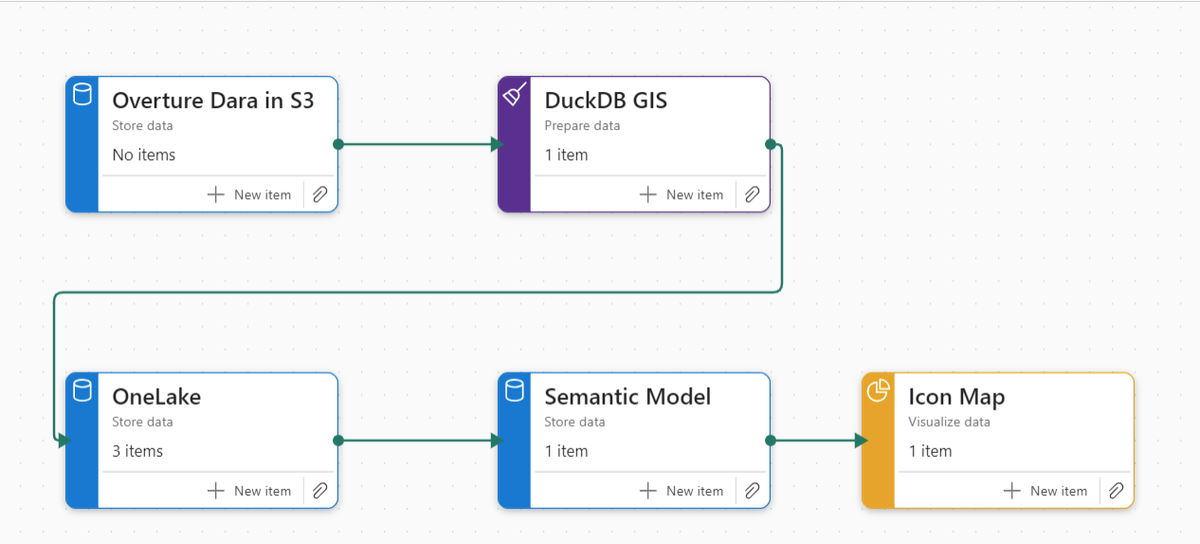Select the output connector dot on Overture Dara card
1200x544 pixels.
click(x=338, y=144)
